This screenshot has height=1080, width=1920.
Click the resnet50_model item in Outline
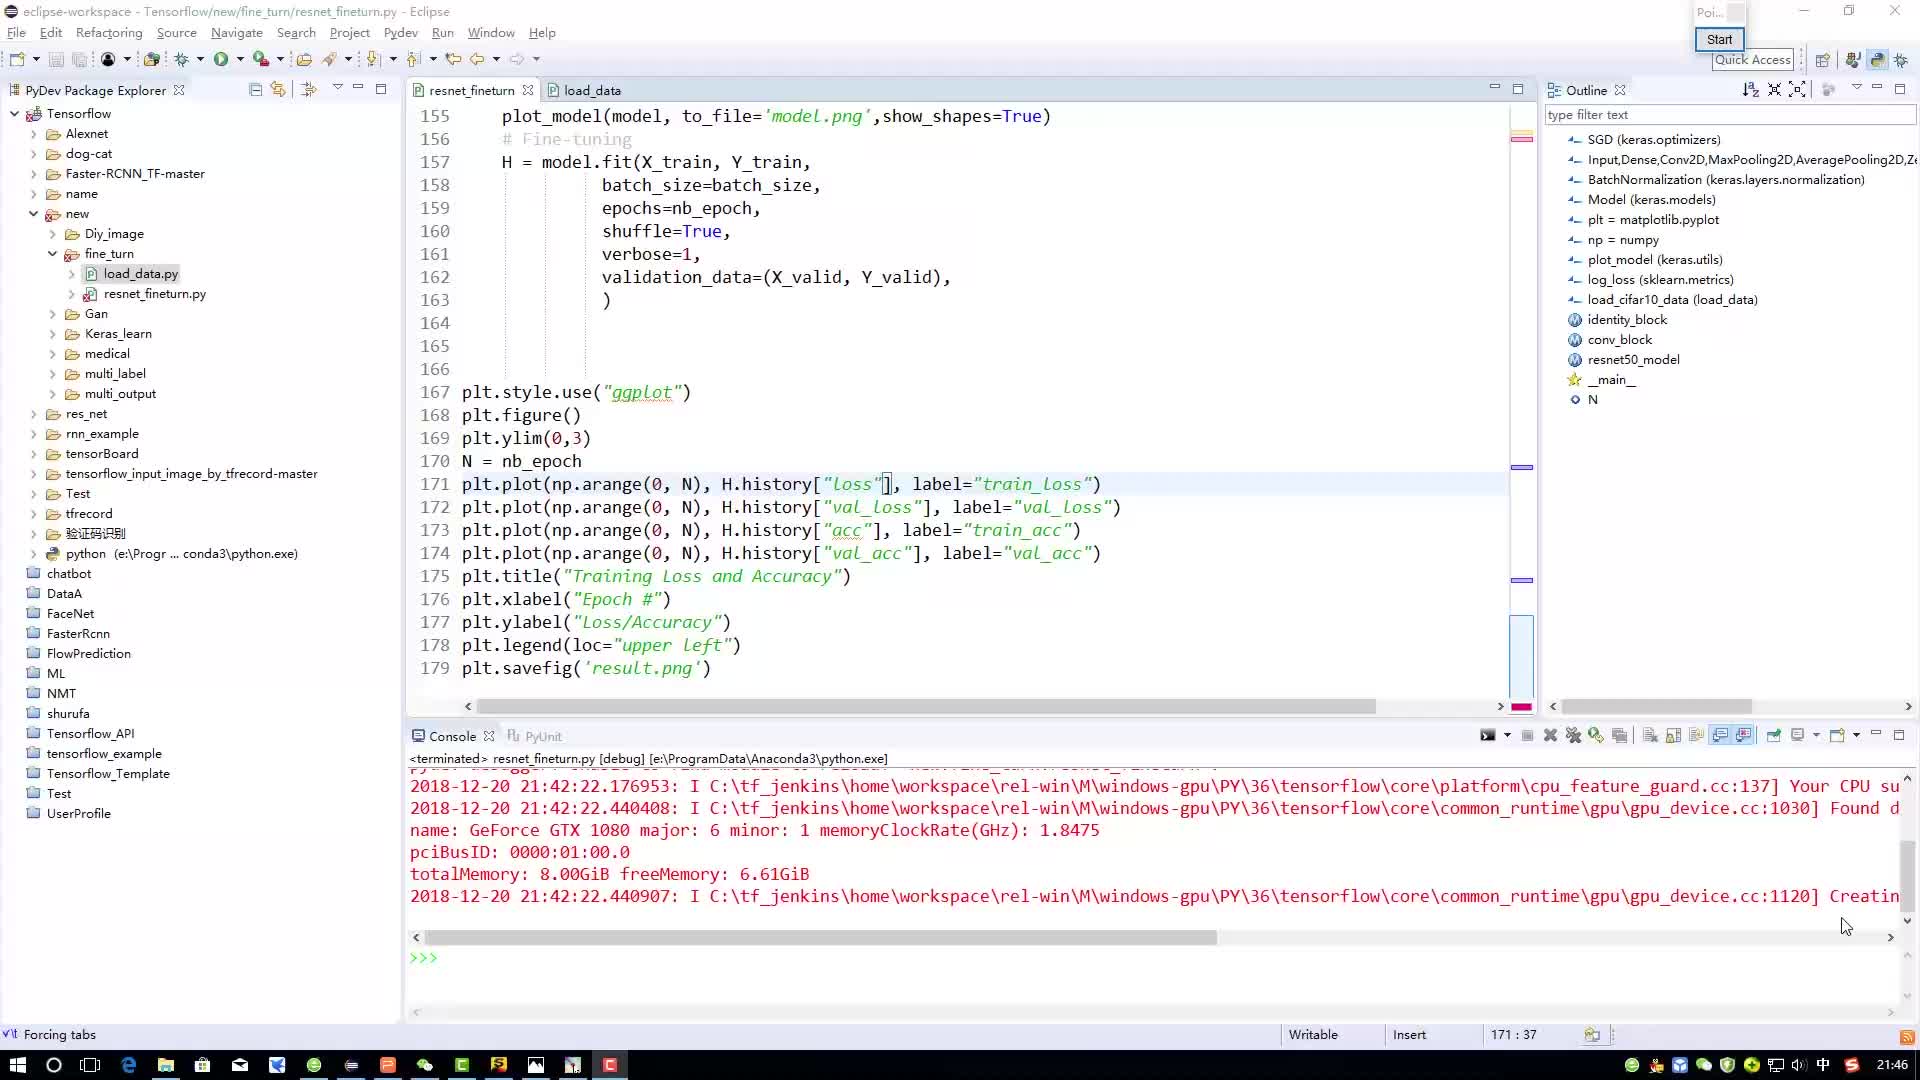tap(1633, 359)
